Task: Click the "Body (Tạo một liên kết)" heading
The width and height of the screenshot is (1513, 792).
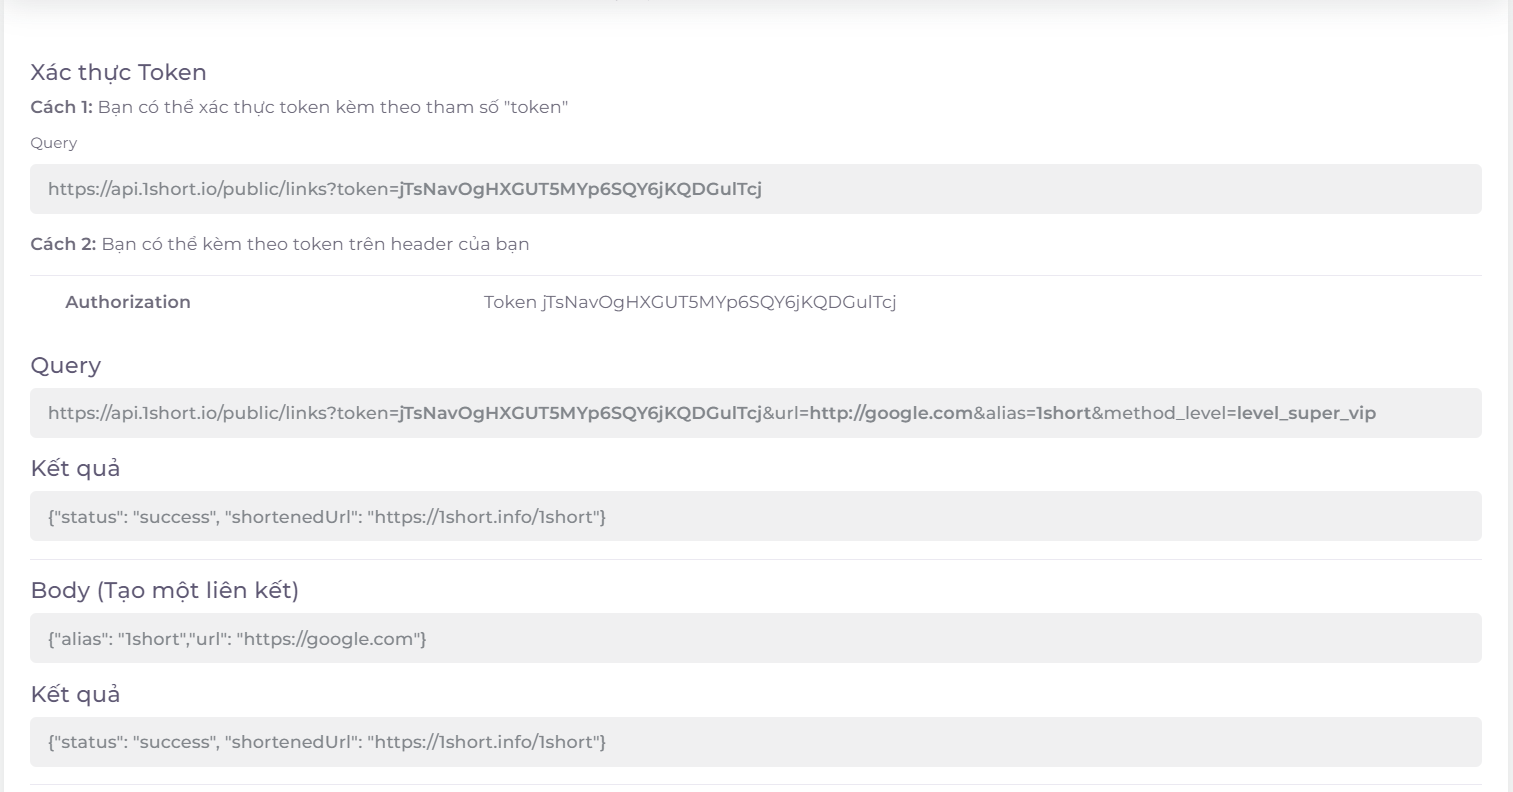Action: [x=164, y=590]
